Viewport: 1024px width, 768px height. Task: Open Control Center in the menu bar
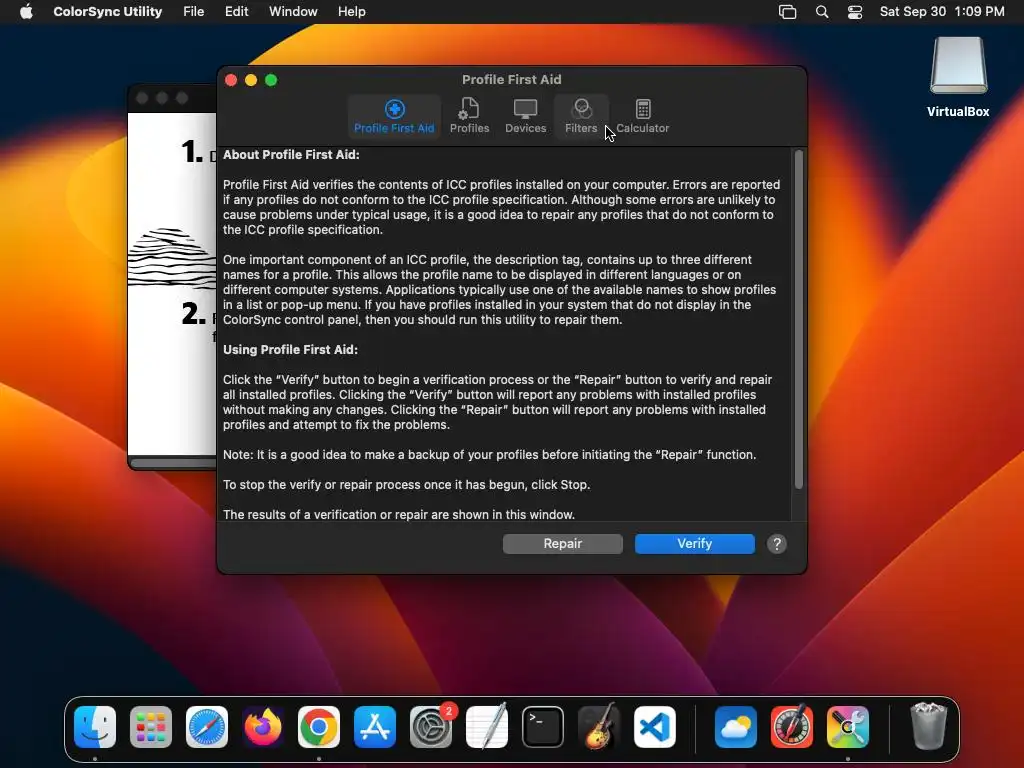point(855,12)
